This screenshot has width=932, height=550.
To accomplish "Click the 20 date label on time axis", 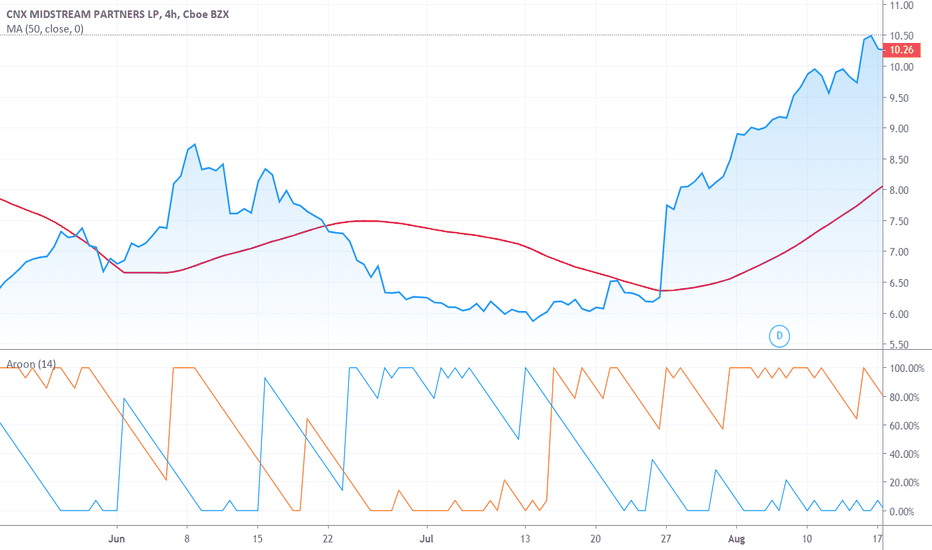I will pos(595,539).
